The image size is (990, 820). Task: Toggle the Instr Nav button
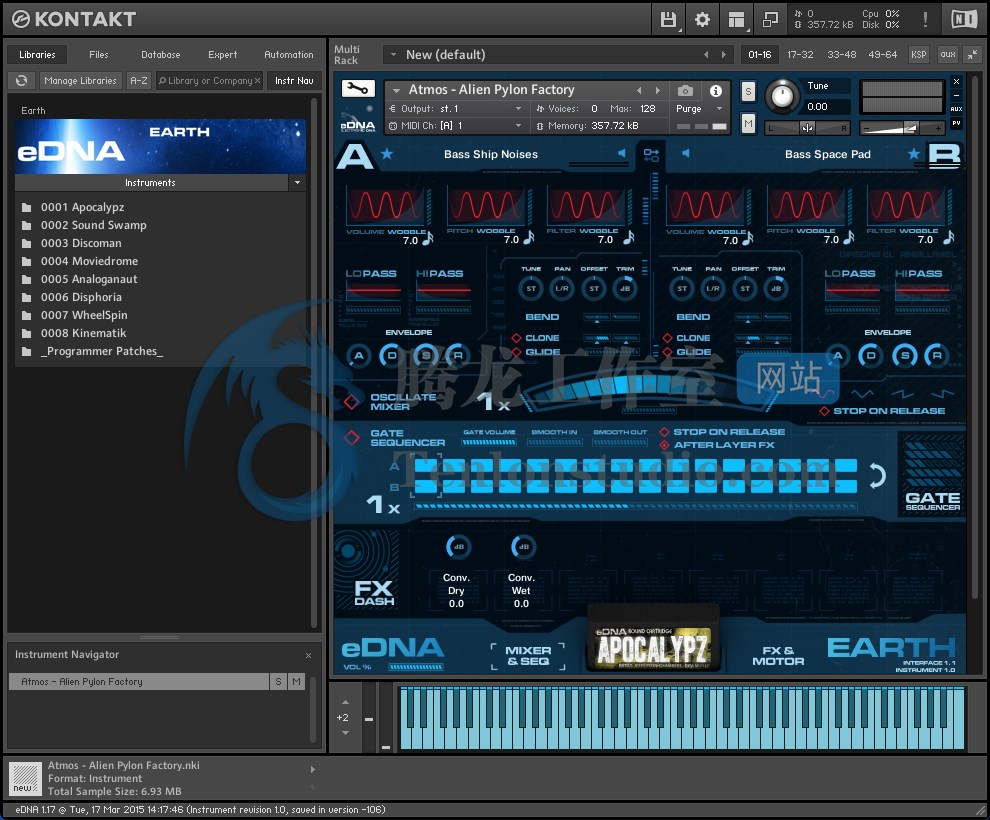click(x=294, y=81)
